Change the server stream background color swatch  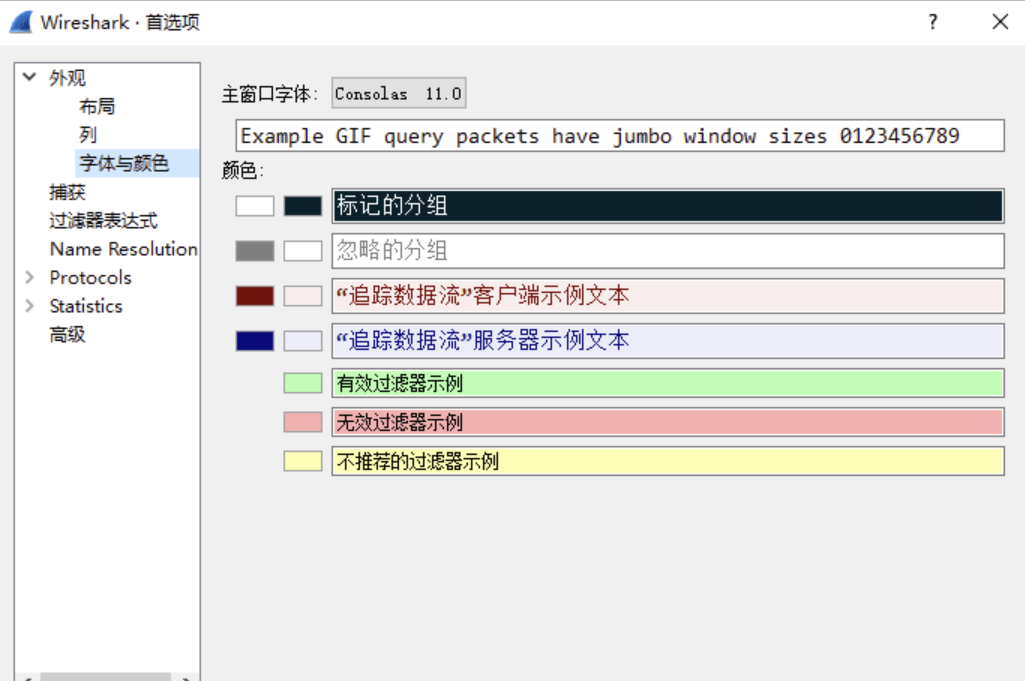(x=303, y=340)
